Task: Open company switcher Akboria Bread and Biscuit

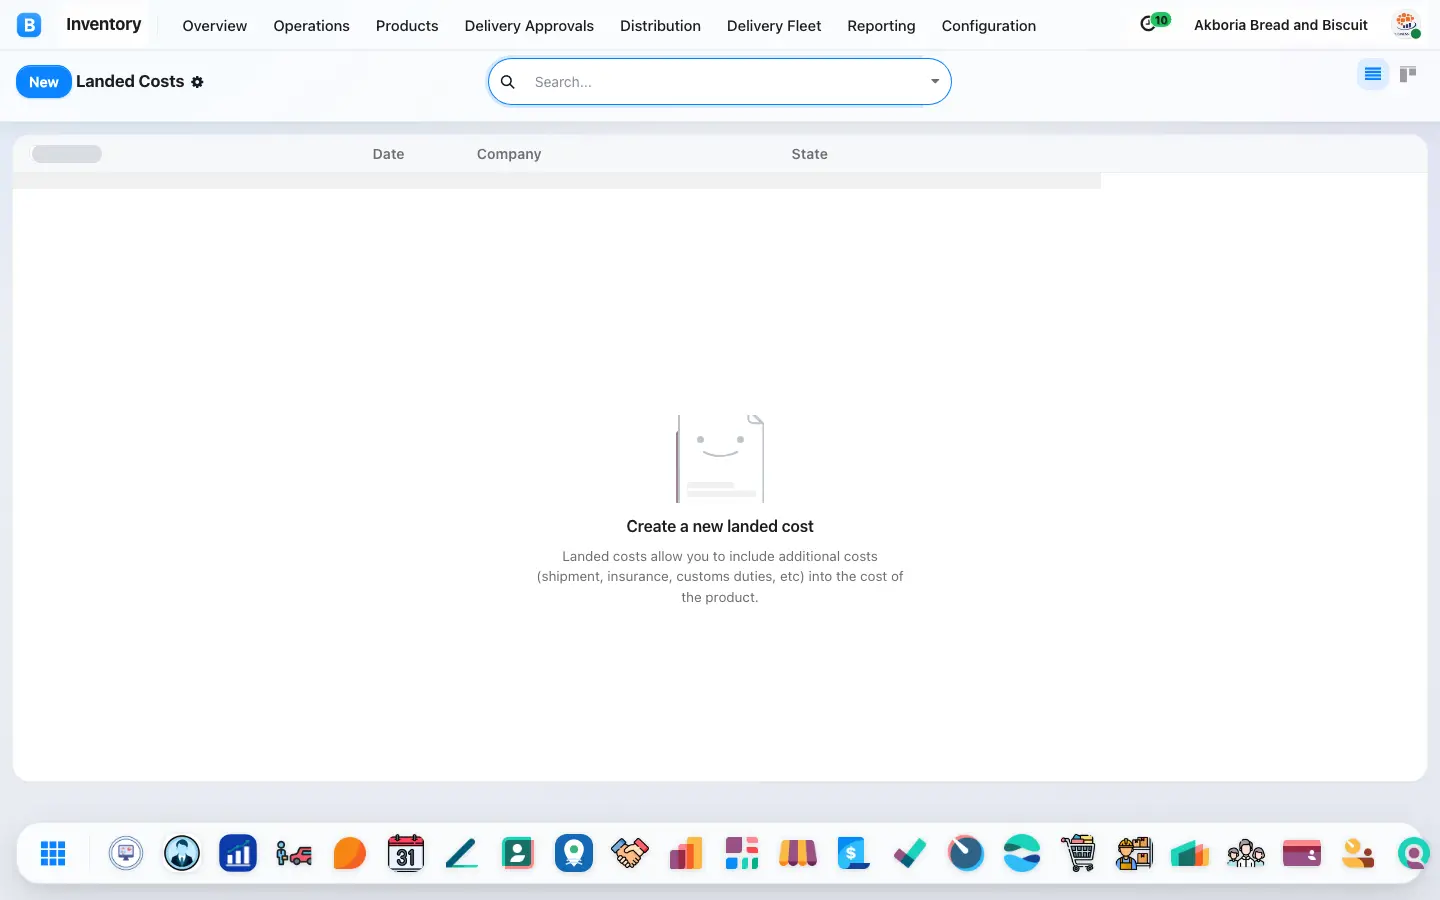Action: click(1281, 25)
